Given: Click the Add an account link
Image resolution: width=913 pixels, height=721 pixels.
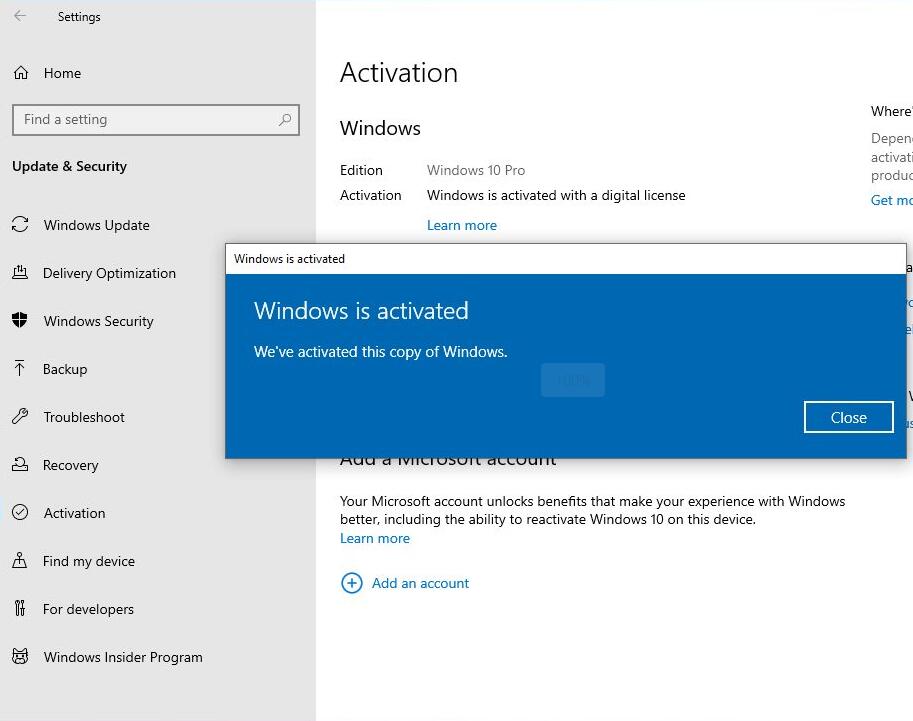Looking at the screenshot, I should pyautogui.click(x=420, y=583).
